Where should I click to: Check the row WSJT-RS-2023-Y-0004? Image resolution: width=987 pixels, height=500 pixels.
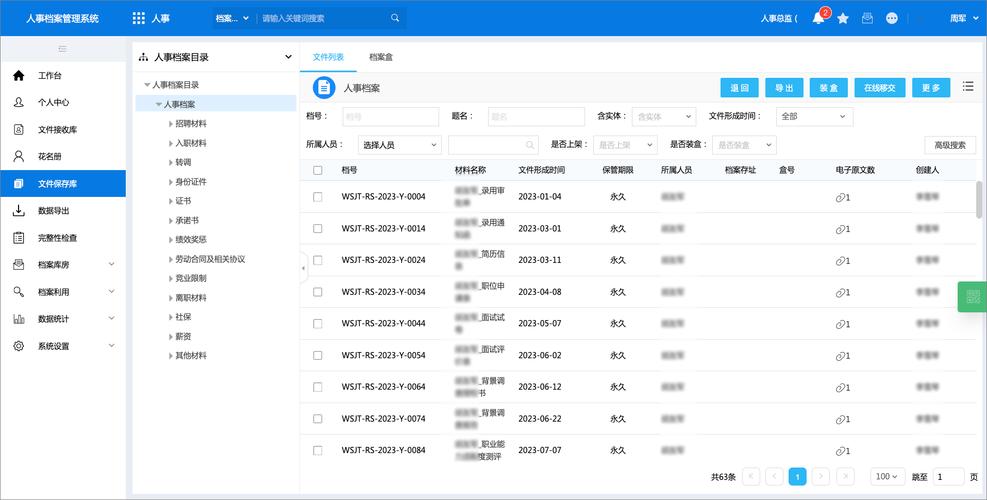point(318,196)
